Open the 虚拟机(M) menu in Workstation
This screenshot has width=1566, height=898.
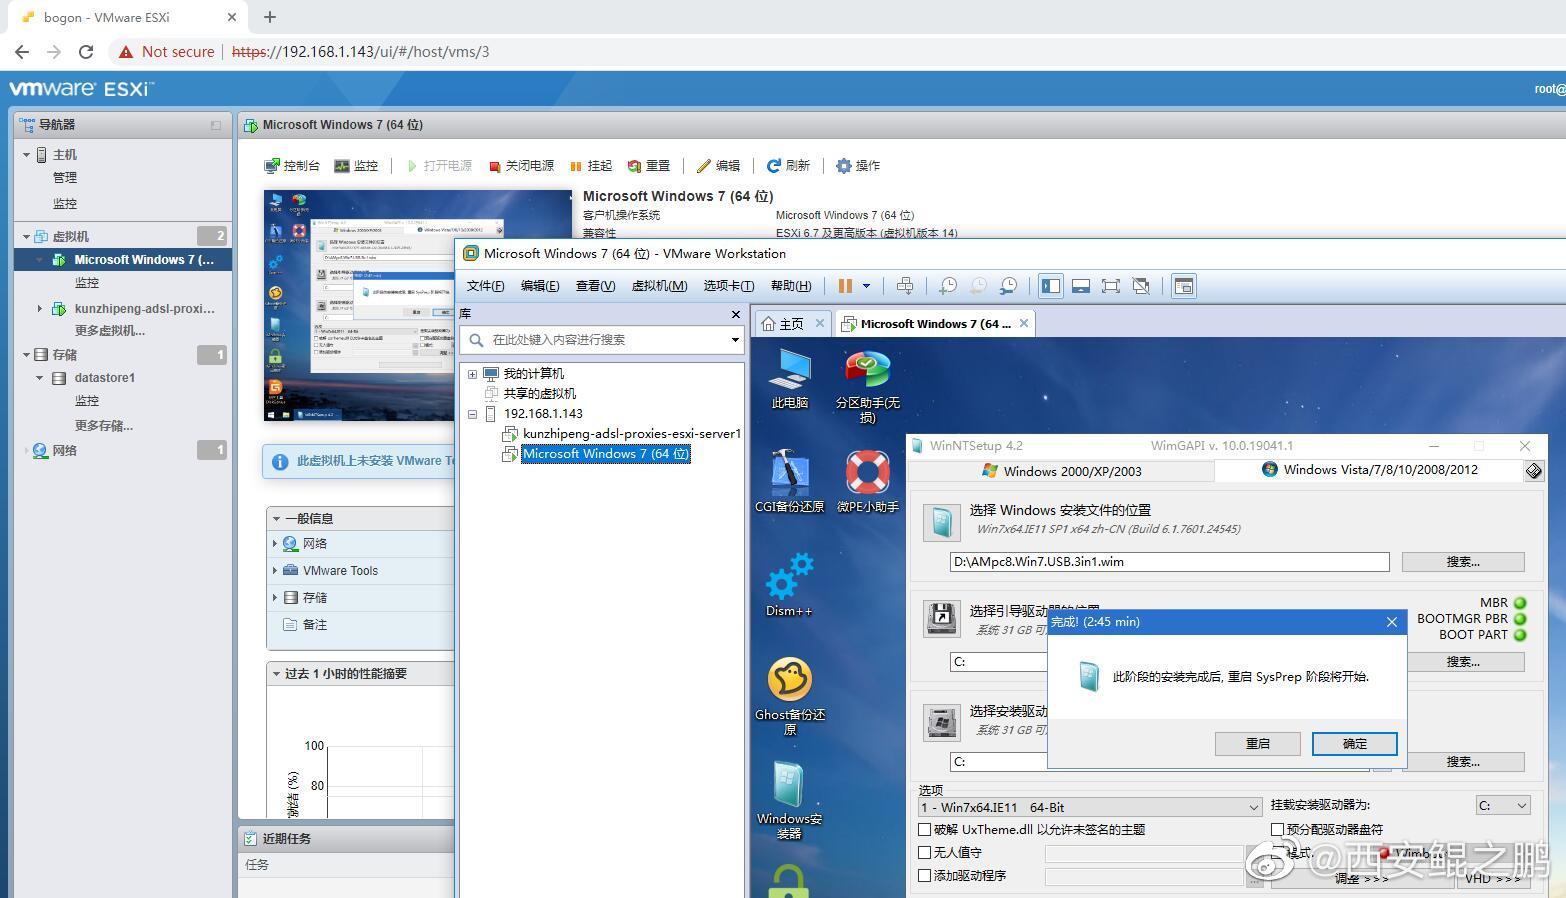pos(659,286)
